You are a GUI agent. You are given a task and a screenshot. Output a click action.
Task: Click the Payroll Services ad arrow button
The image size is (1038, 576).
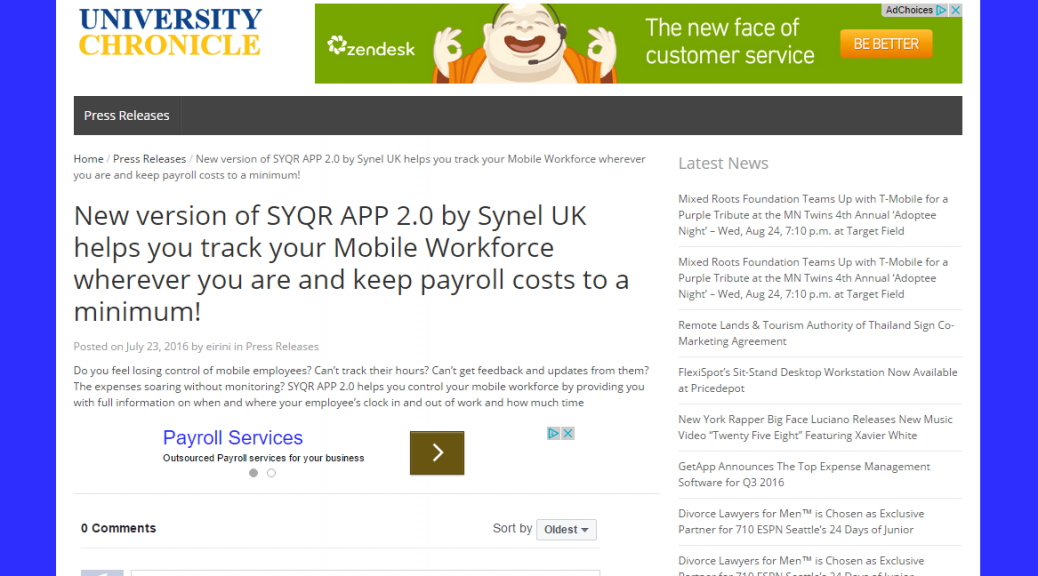(x=437, y=453)
